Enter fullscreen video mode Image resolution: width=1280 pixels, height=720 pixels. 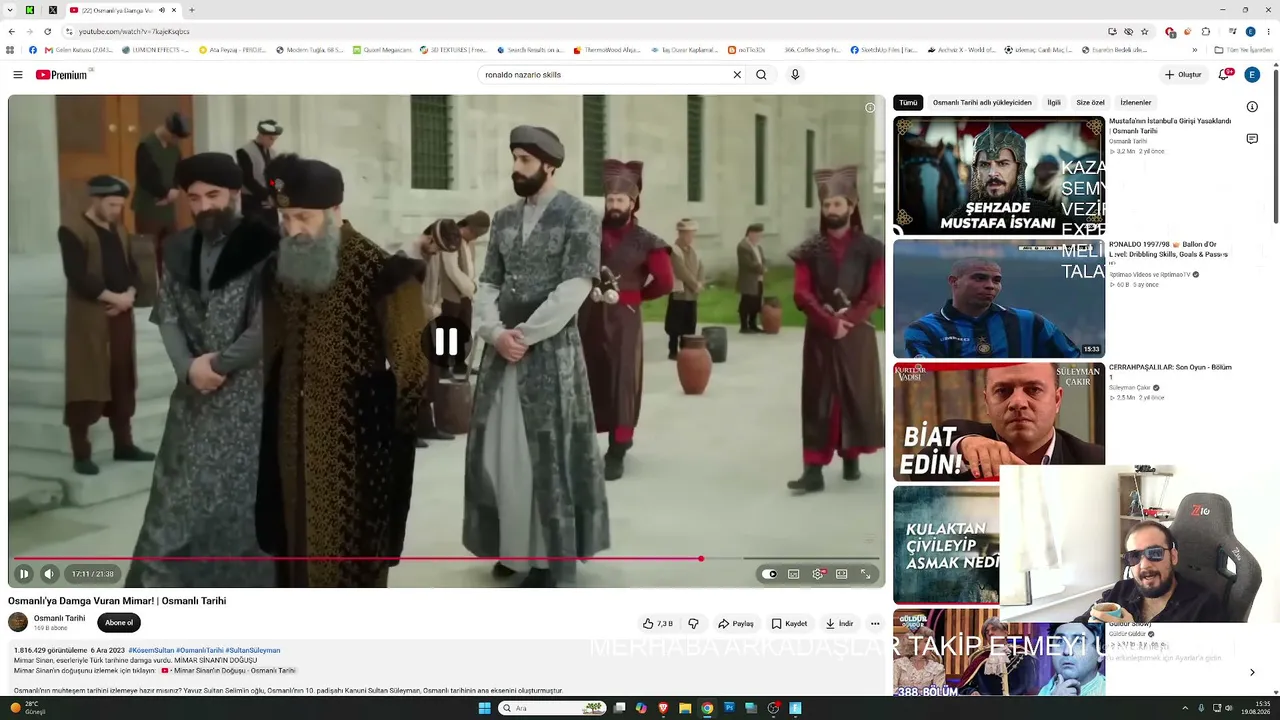tap(866, 574)
